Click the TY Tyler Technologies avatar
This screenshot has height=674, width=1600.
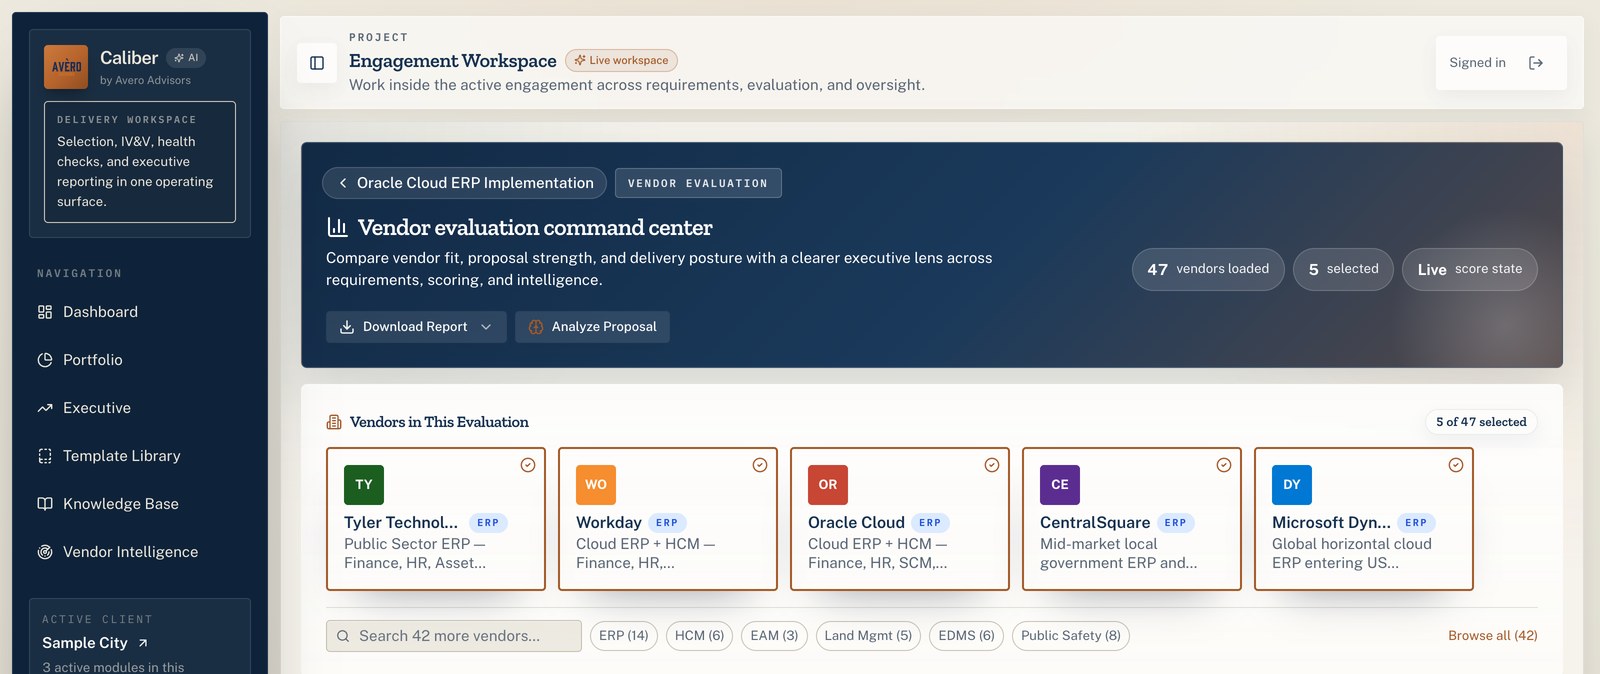tap(364, 485)
